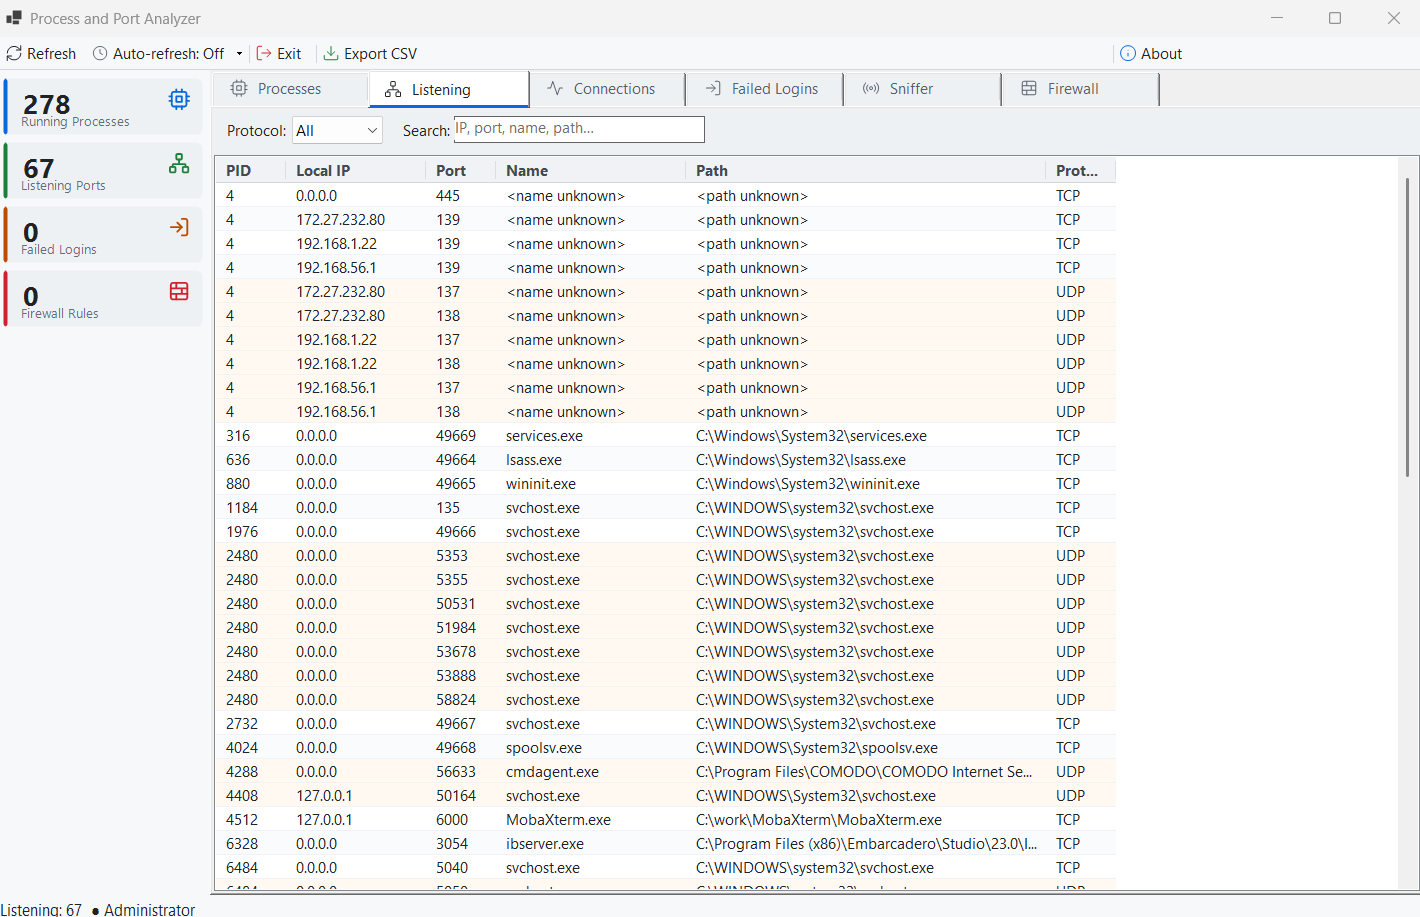Sort by the PID column header

pyautogui.click(x=252, y=170)
